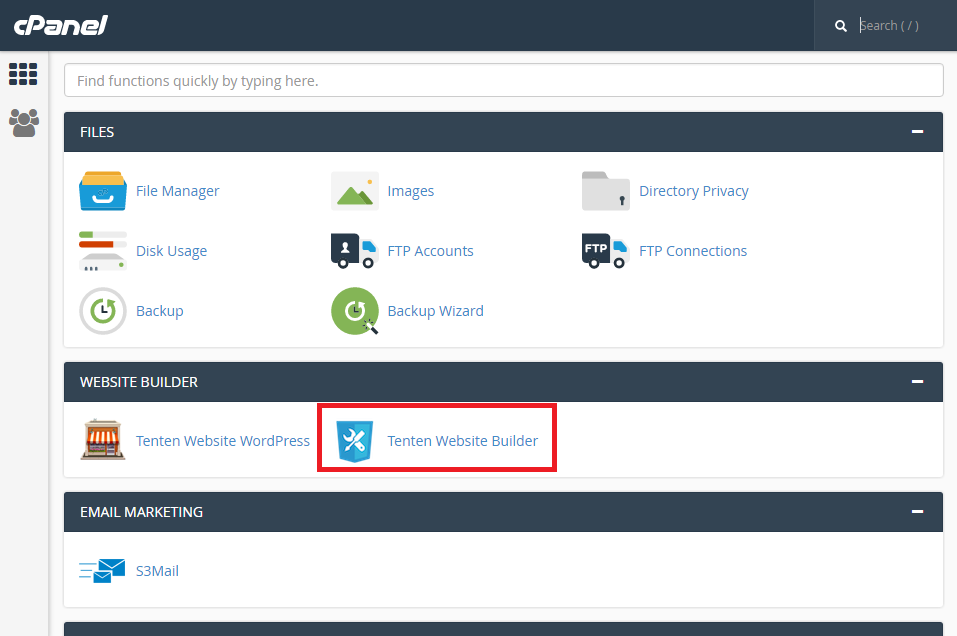Open the Images link
This screenshot has width=957, height=636.
pos(411,191)
